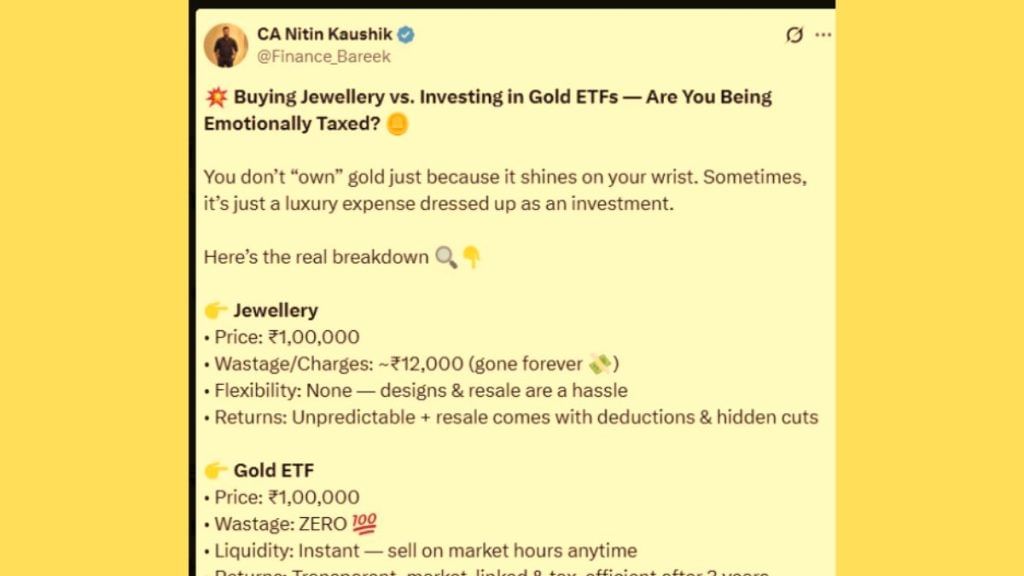Click the red 100 emoji

tap(364, 524)
